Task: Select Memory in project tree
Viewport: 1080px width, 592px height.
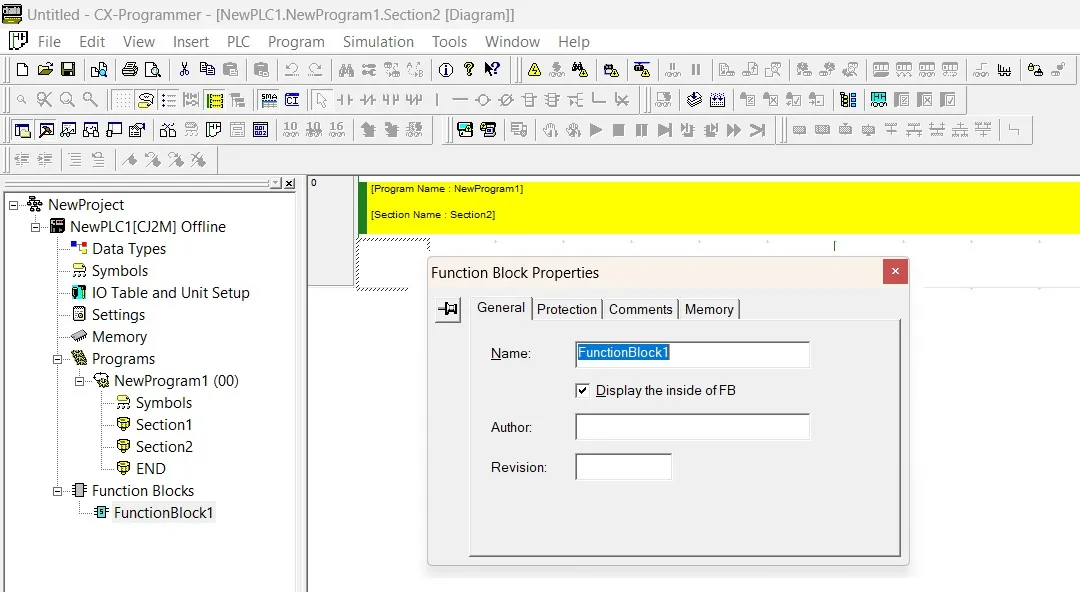Action: [x=119, y=337]
